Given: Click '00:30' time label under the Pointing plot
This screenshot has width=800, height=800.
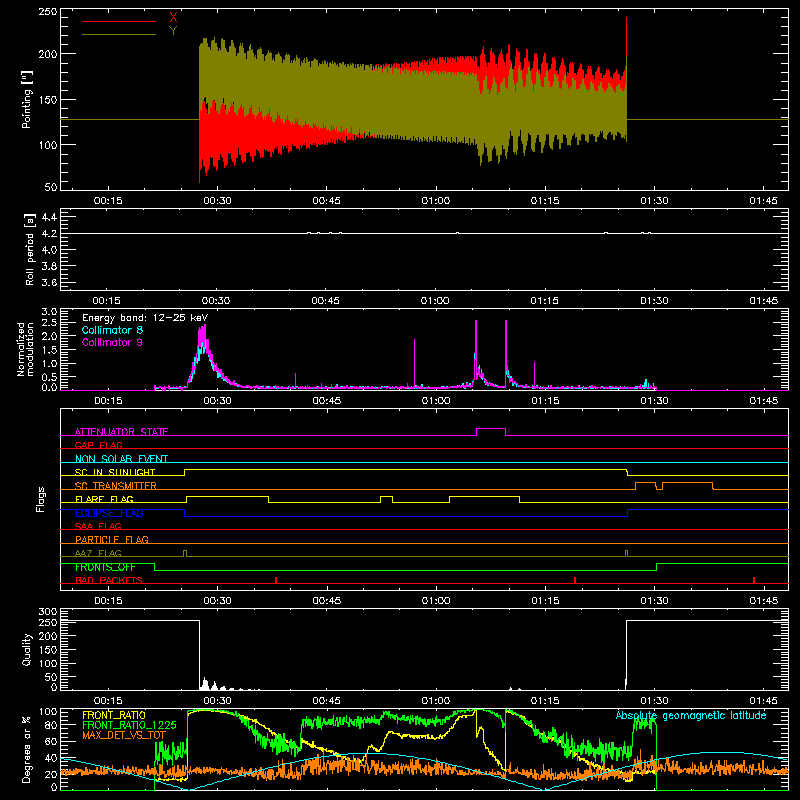Looking at the screenshot, I should (x=217, y=201).
